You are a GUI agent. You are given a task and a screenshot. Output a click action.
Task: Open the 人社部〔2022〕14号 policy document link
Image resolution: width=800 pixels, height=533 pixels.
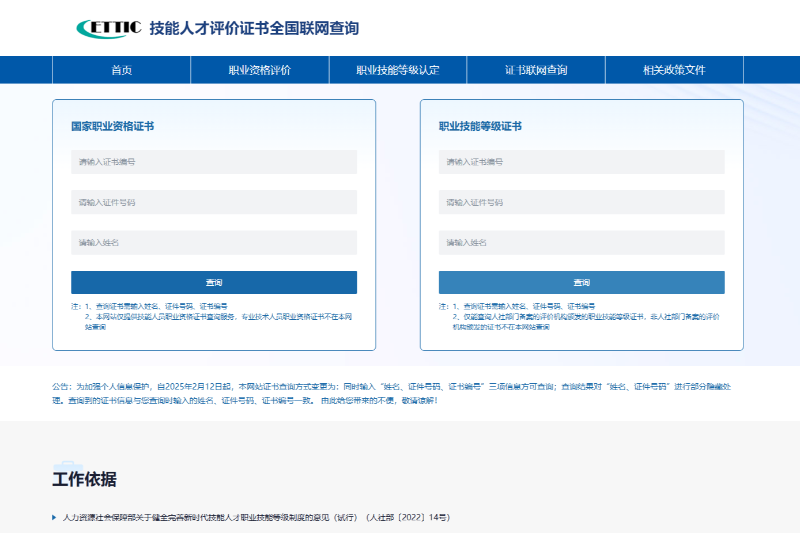(256, 517)
